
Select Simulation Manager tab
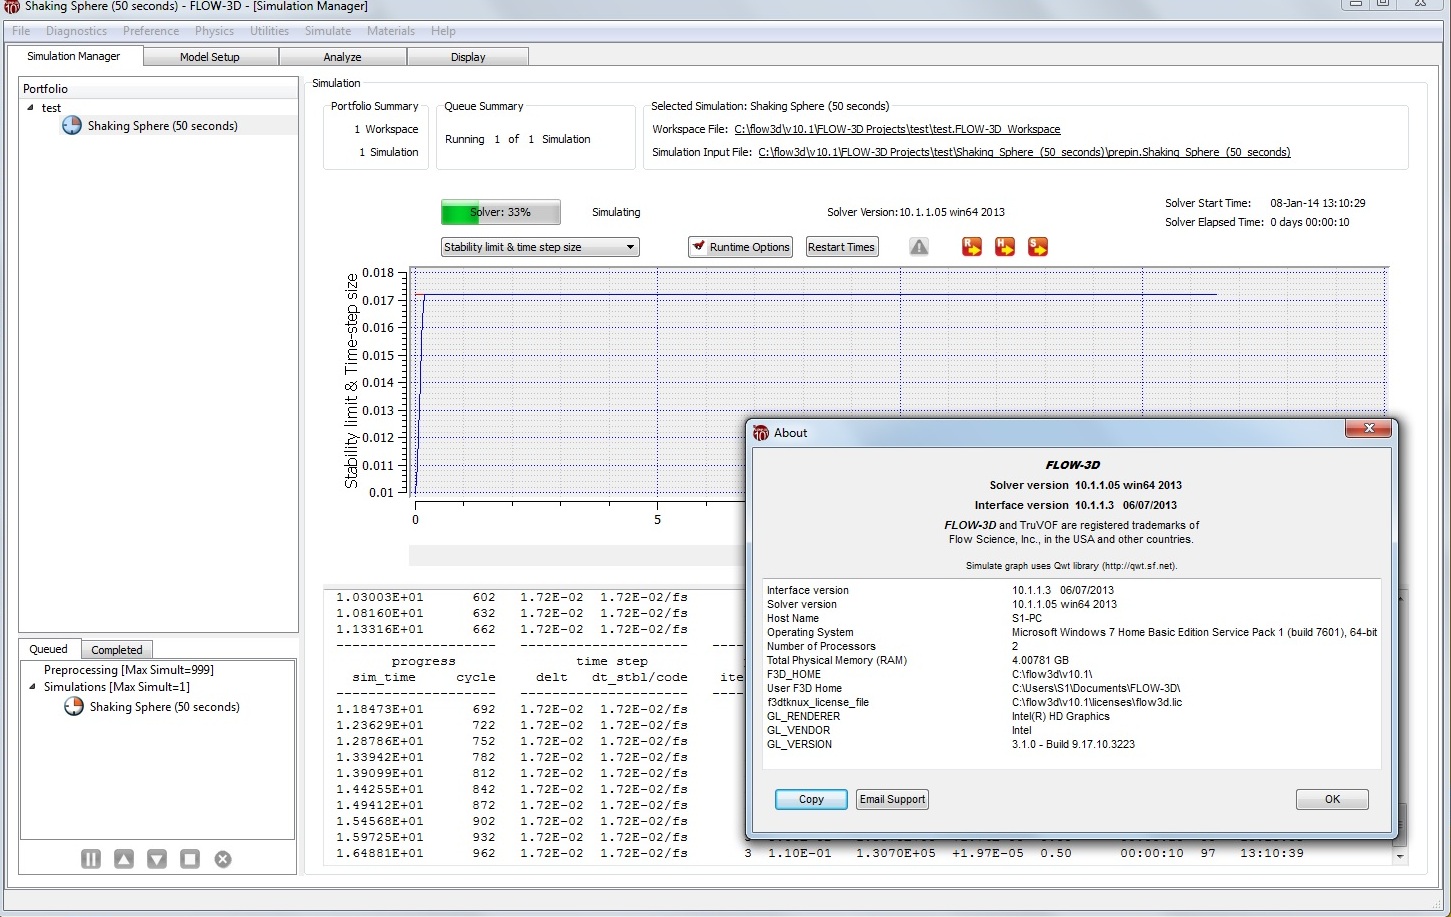[x=74, y=56]
